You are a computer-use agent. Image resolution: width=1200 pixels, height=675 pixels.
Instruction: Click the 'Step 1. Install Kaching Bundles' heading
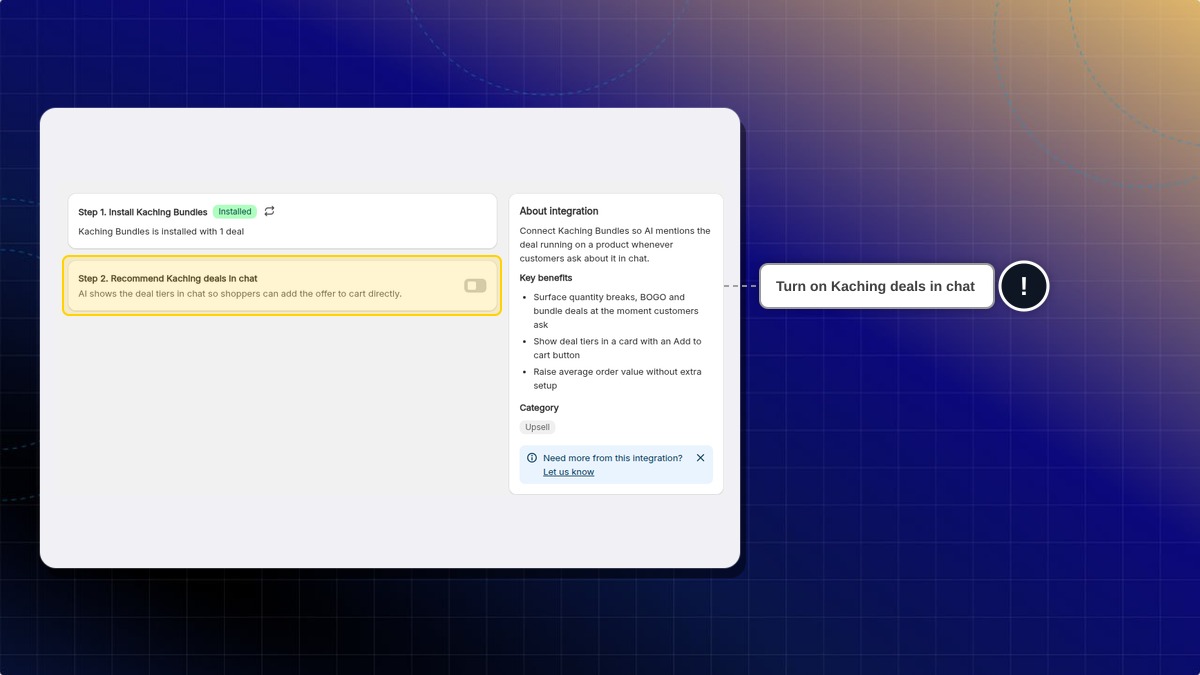[143, 212]
